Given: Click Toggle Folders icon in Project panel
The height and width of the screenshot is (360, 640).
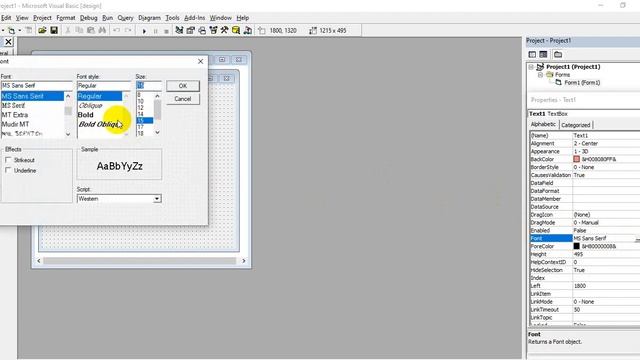Looking at the screenshot, I should (x=558, y=54).
